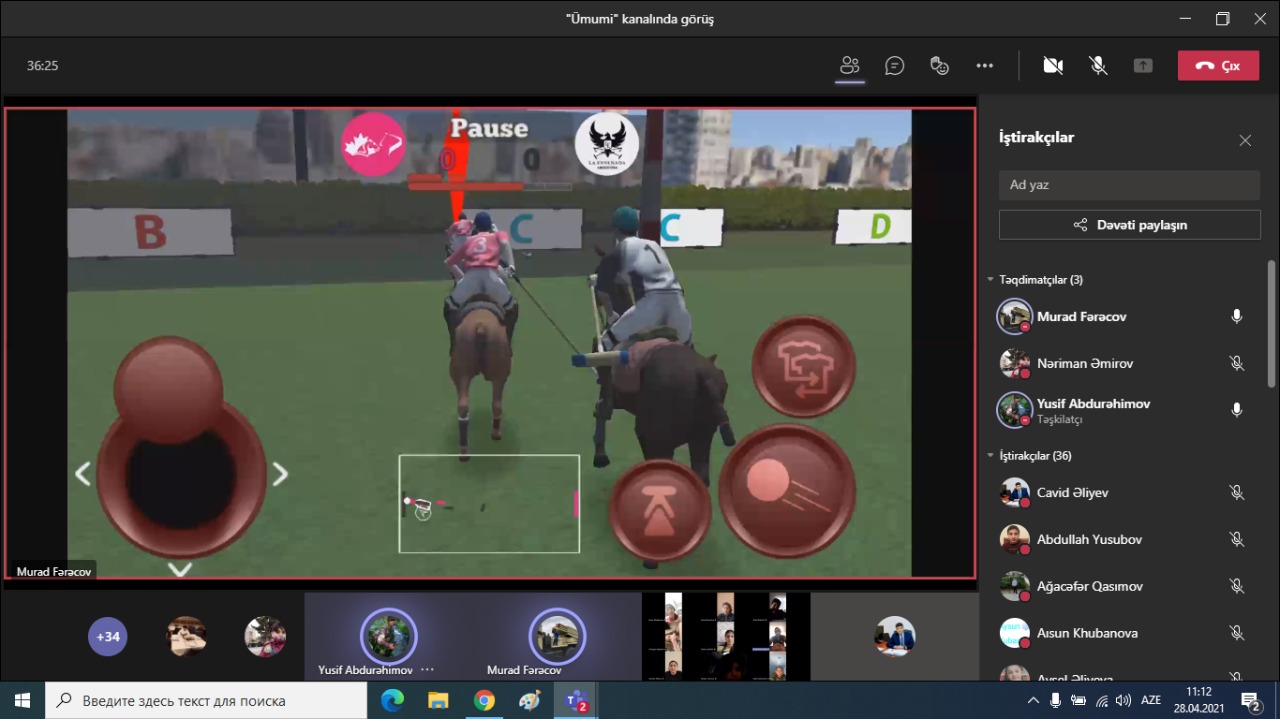Leave the meeting with Çıx button
This screenshot has width=1280, height=719.
pos(1218,66)
